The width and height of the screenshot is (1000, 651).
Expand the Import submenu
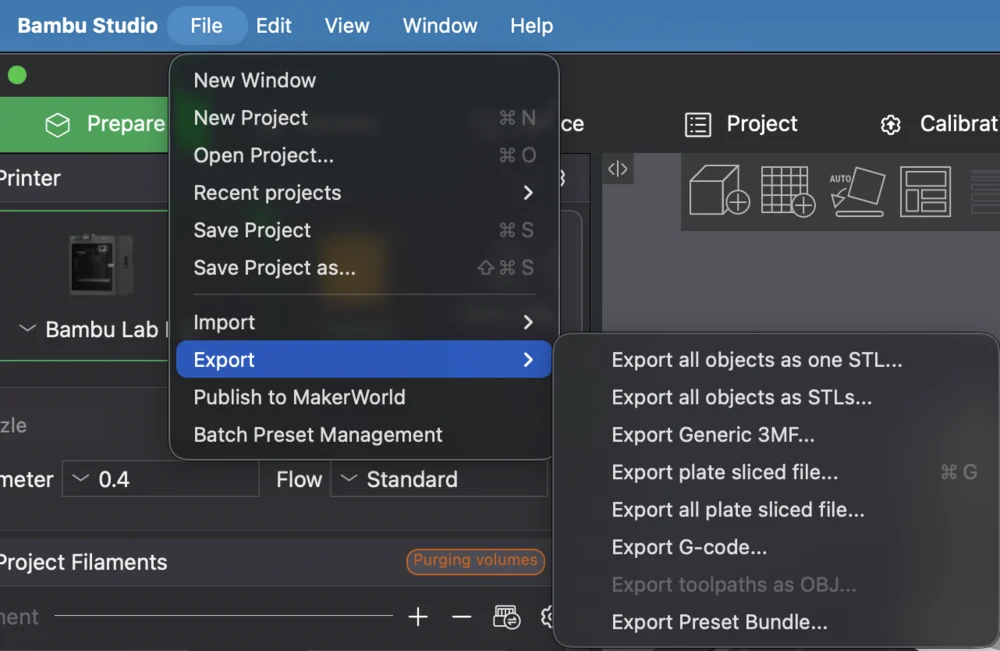coord(364,323)
